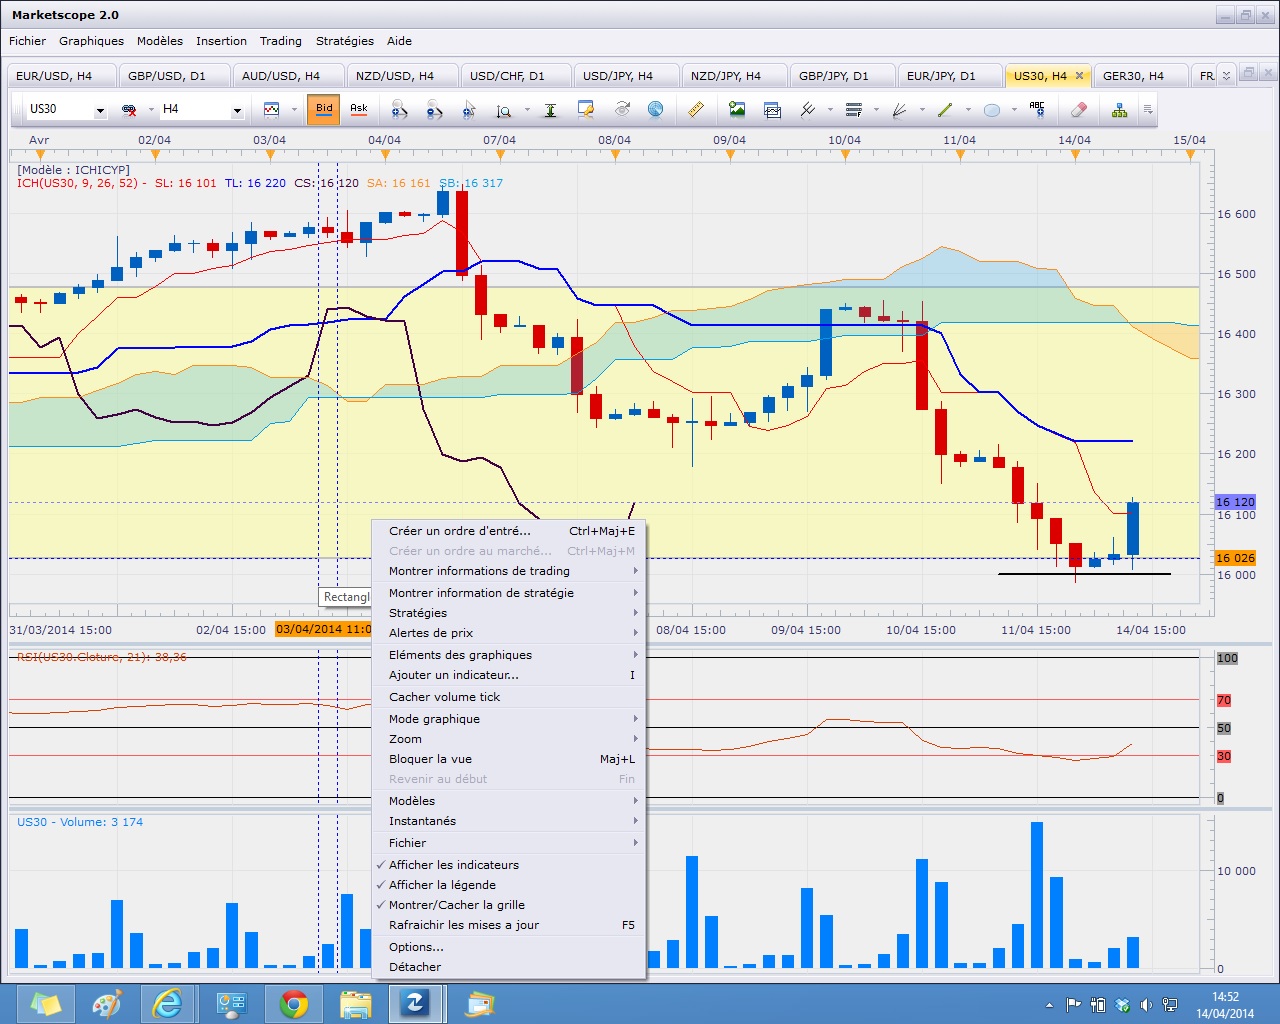Screen dimensions: 1280x1024
Task: Click 'Détacher' in the context menu
Action: (x=415, y=967)
